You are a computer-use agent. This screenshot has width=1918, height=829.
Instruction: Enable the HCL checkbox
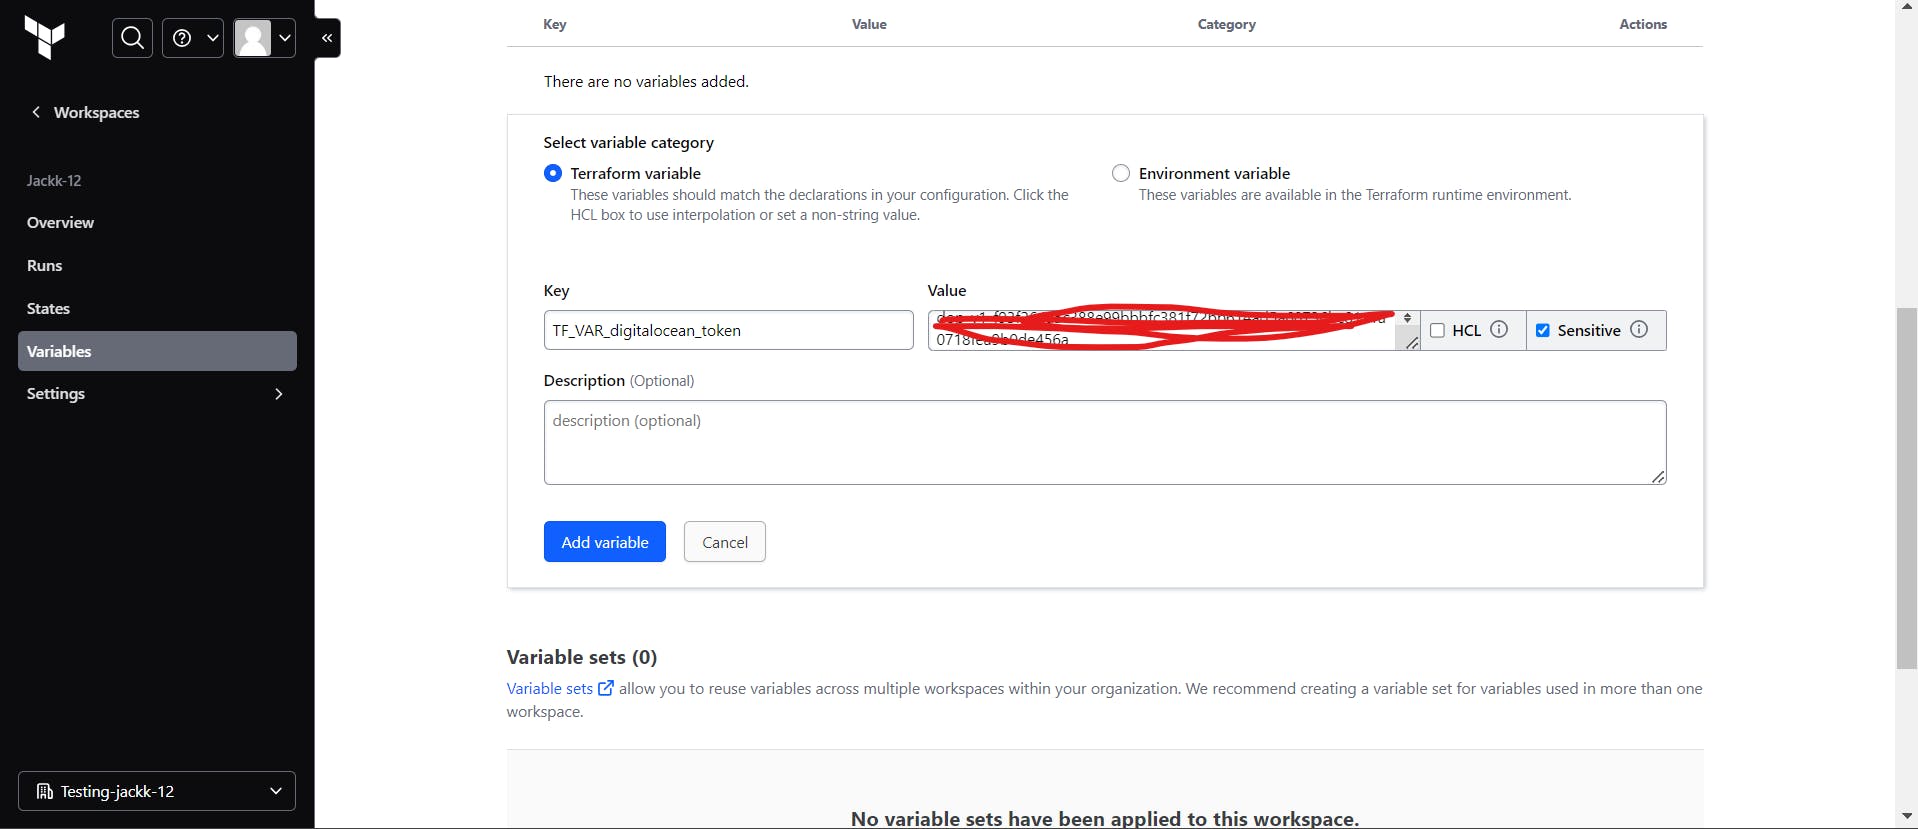click(x=1437, y=330)
